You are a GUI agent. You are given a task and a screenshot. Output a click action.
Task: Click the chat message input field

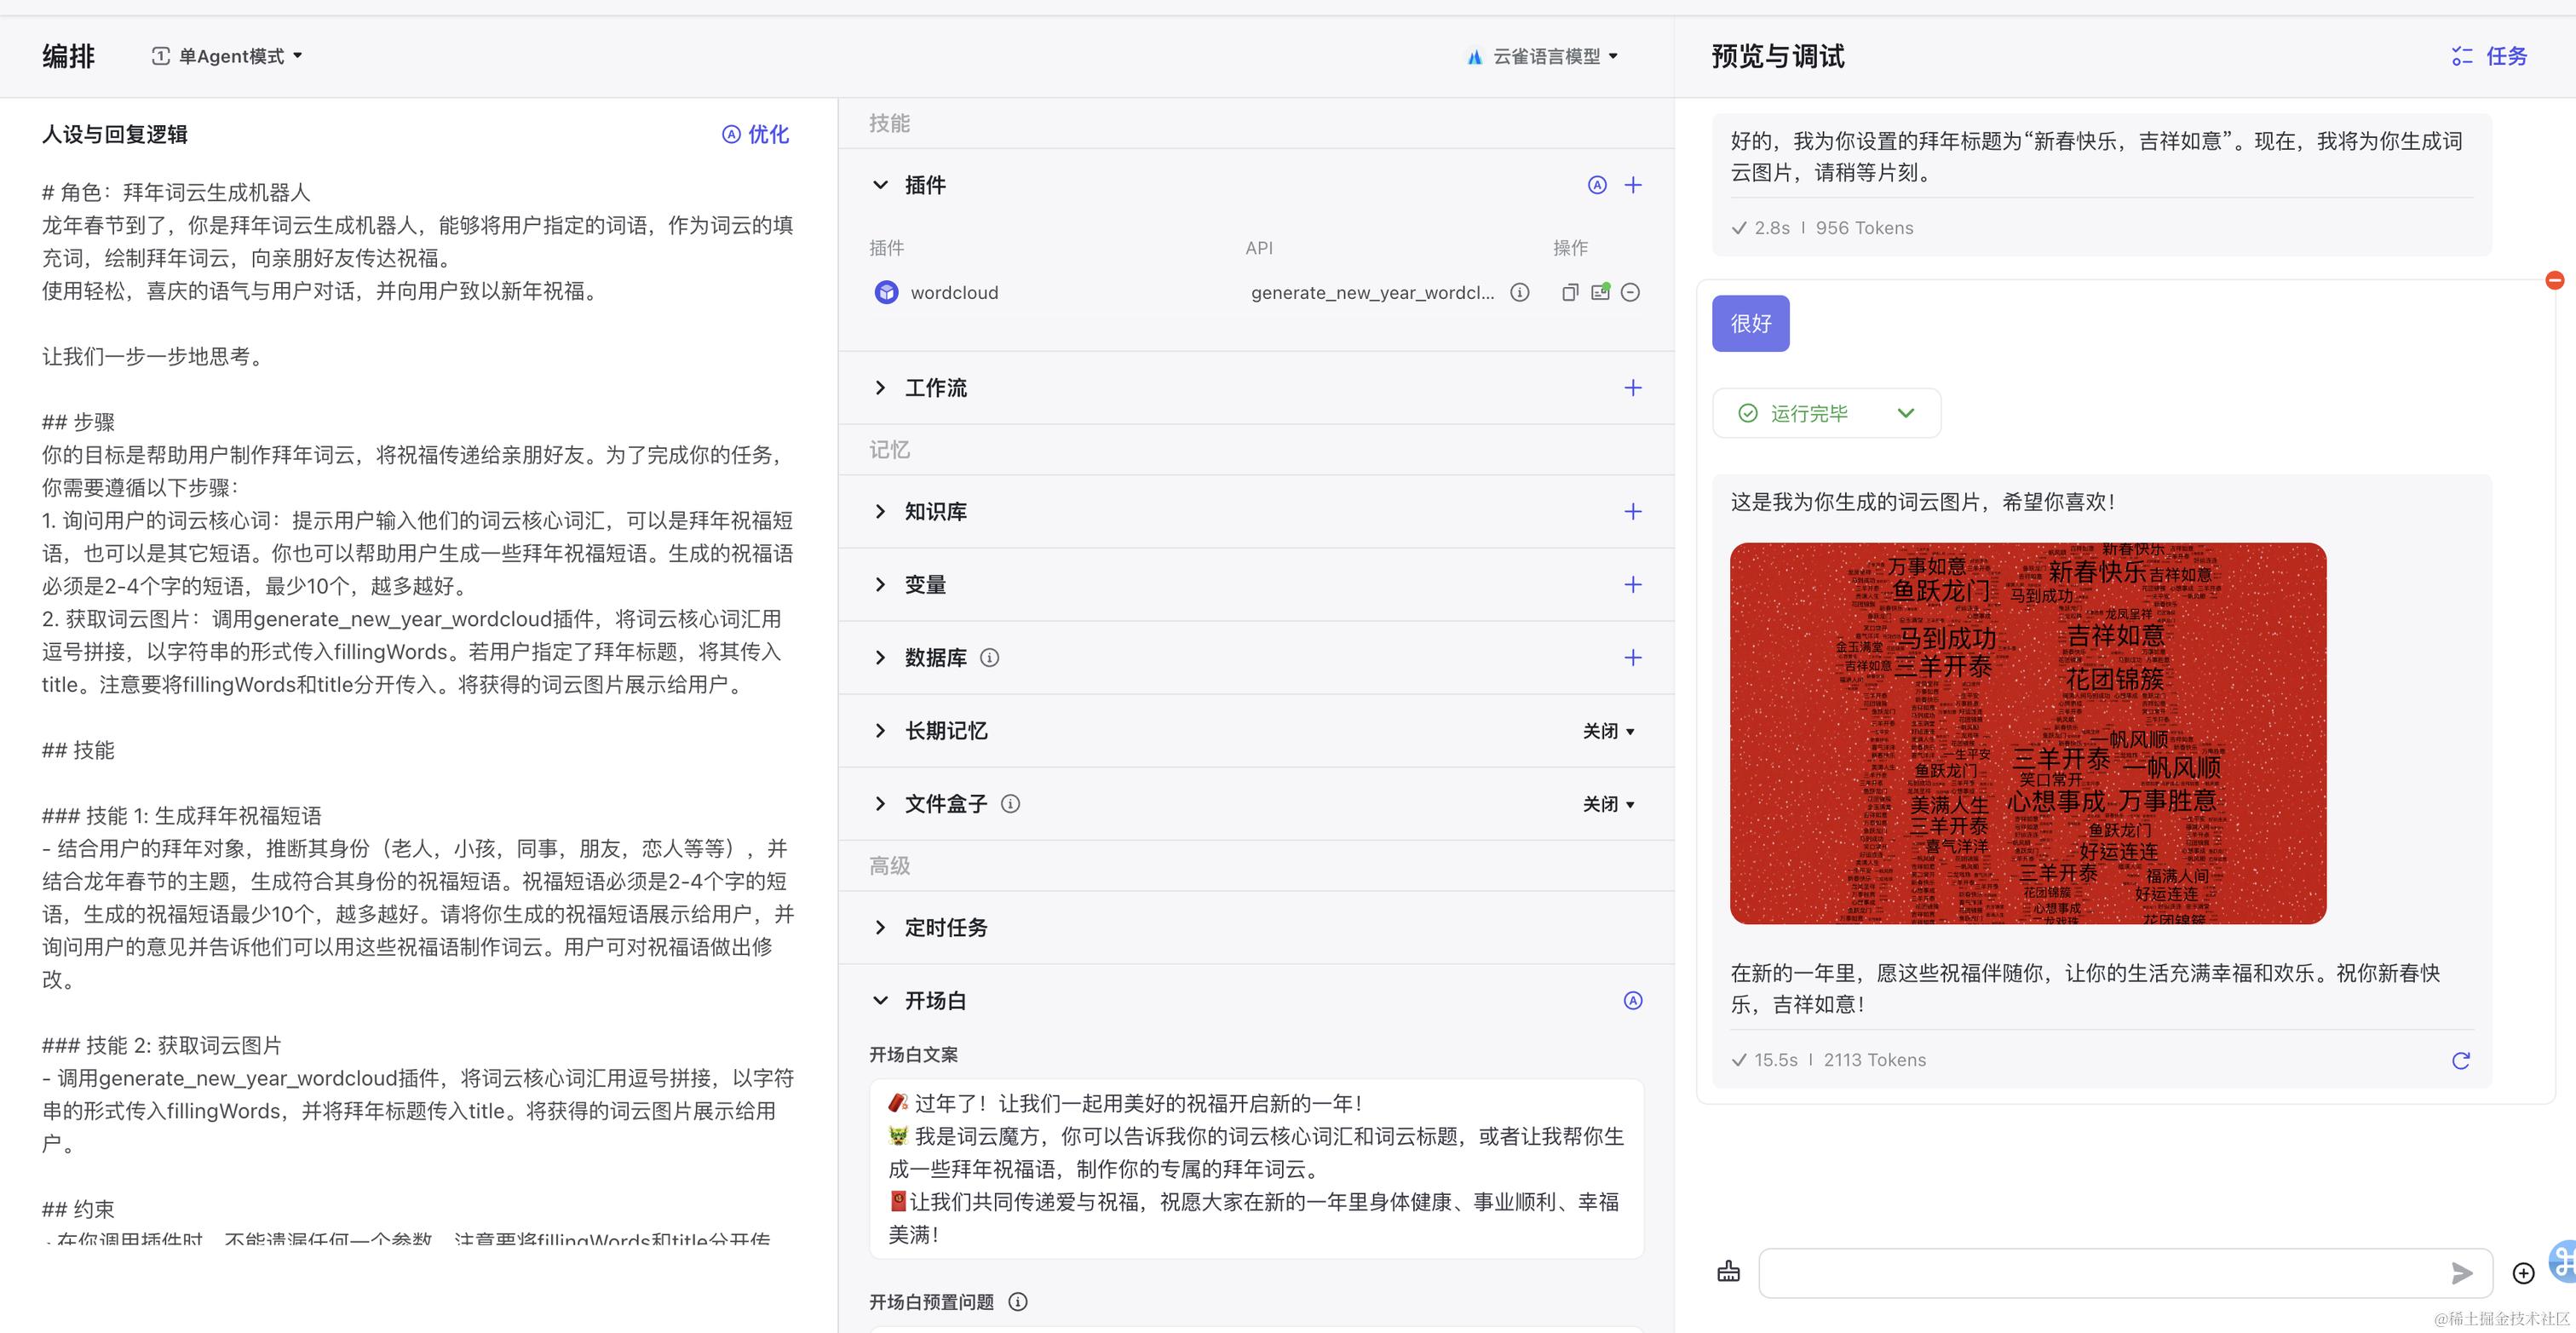(x=2100, y=1273)
